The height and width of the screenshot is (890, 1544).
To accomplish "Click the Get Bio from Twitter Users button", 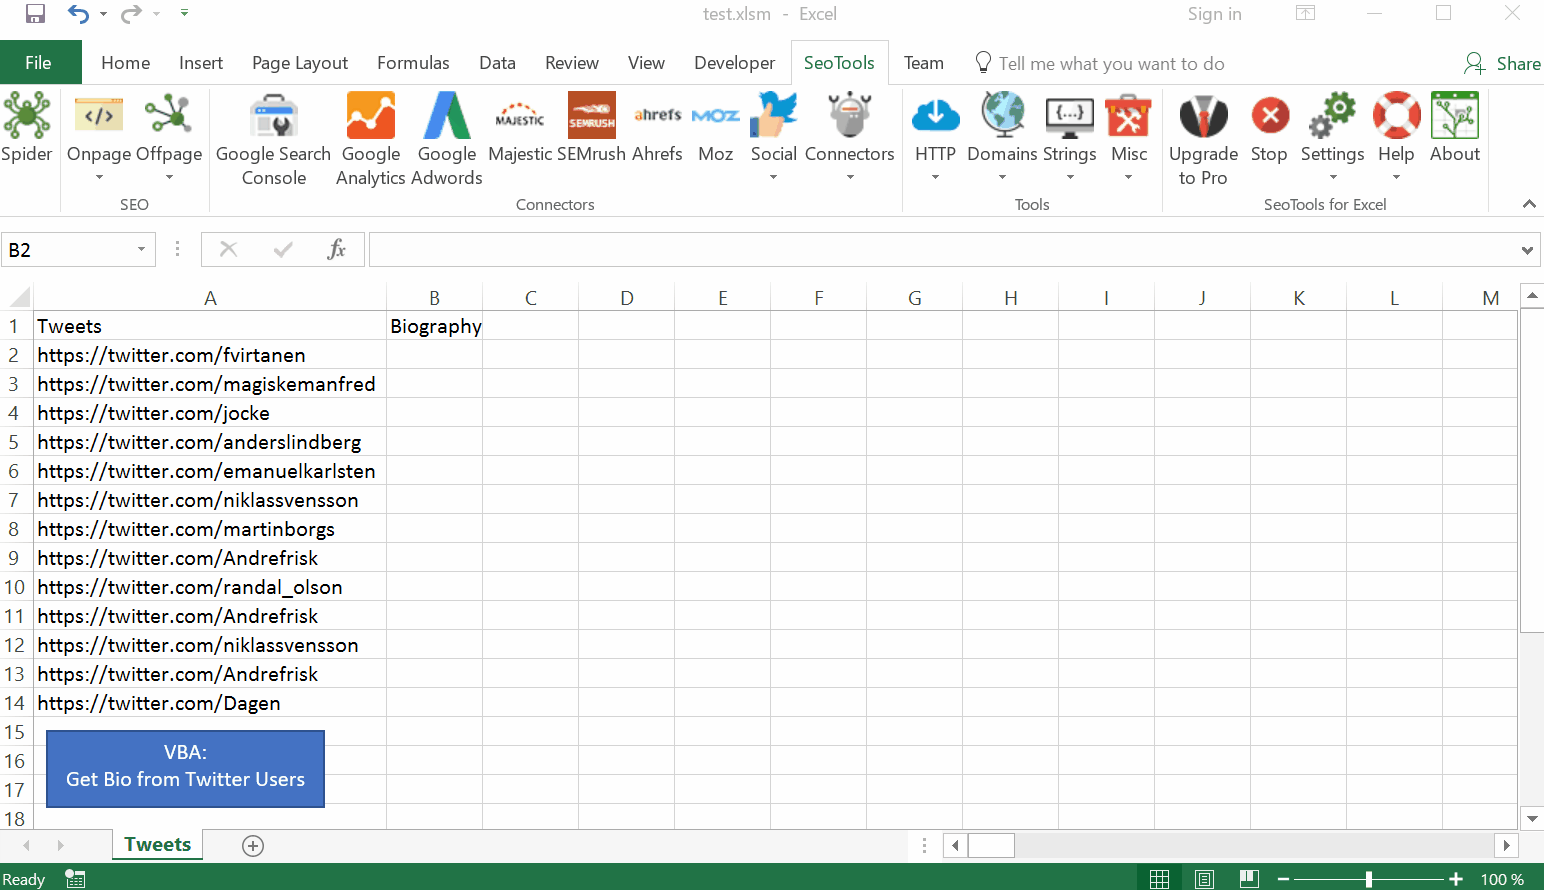I will 185,768.
